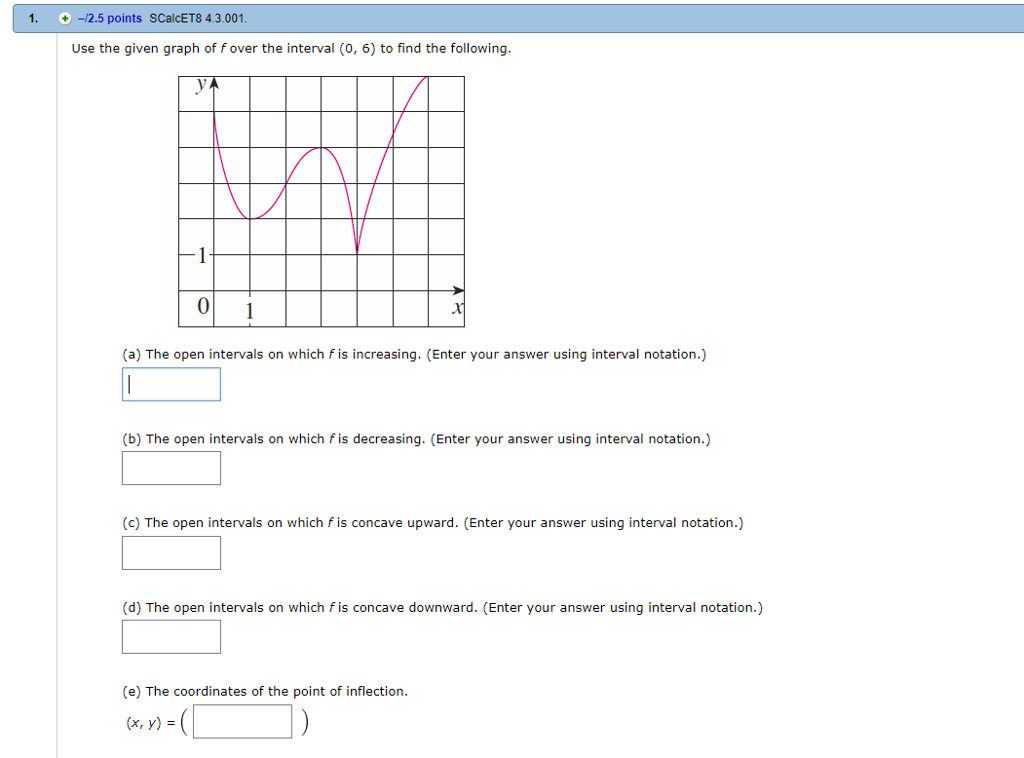Click the graph of f

(320, 200)
